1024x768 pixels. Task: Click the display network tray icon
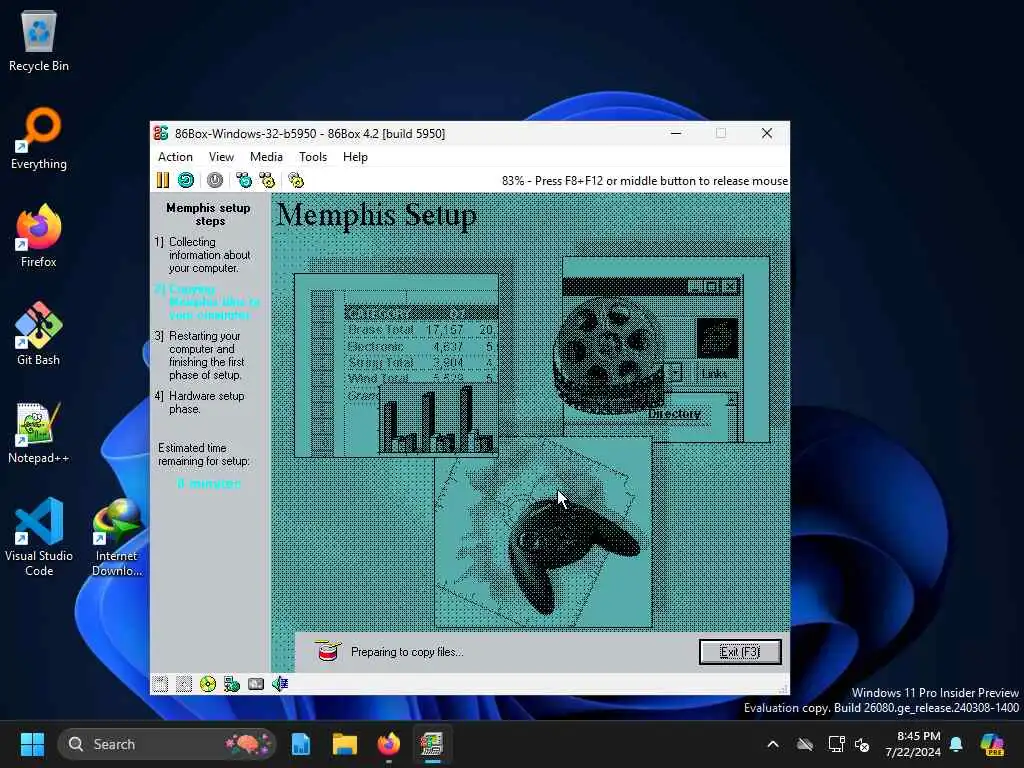(836, 744)
